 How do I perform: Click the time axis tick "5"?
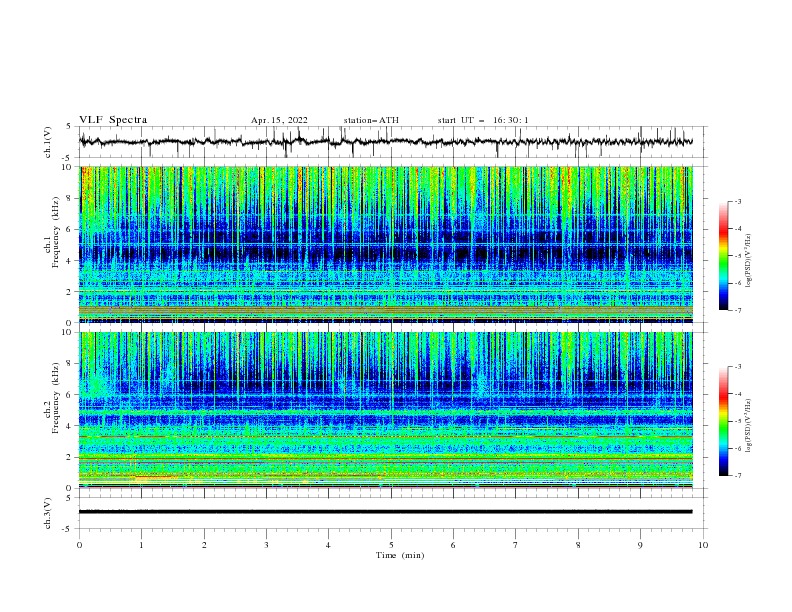click(x=391, y=545)
